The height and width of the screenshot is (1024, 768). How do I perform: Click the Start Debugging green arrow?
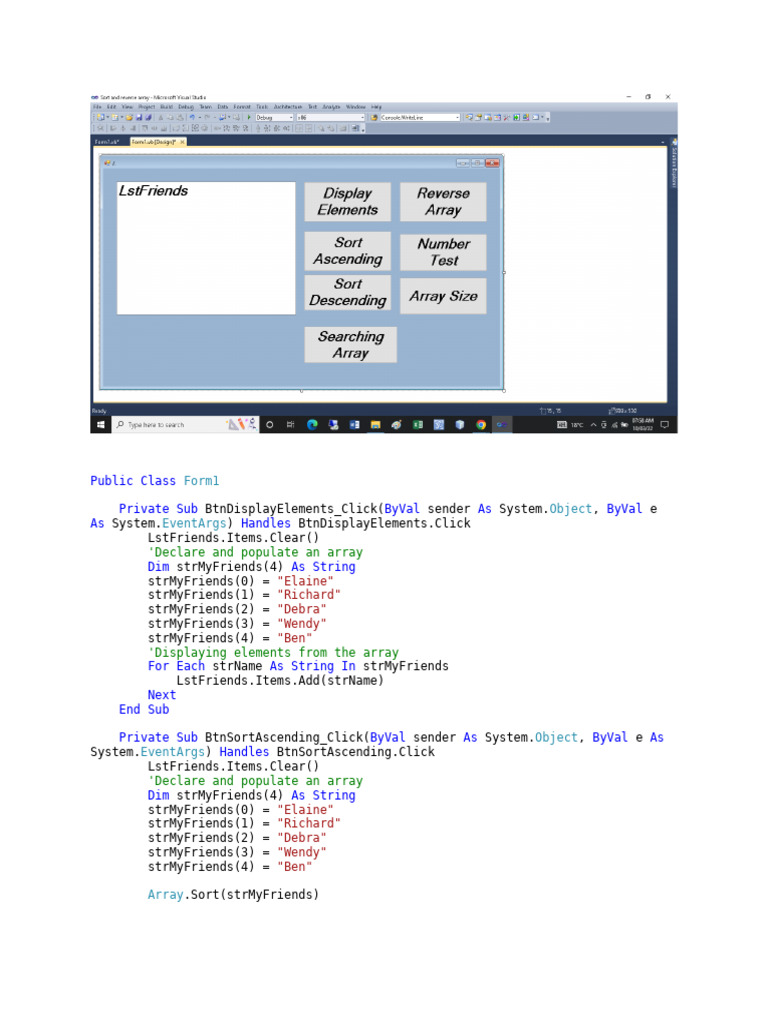coord(249,118)
